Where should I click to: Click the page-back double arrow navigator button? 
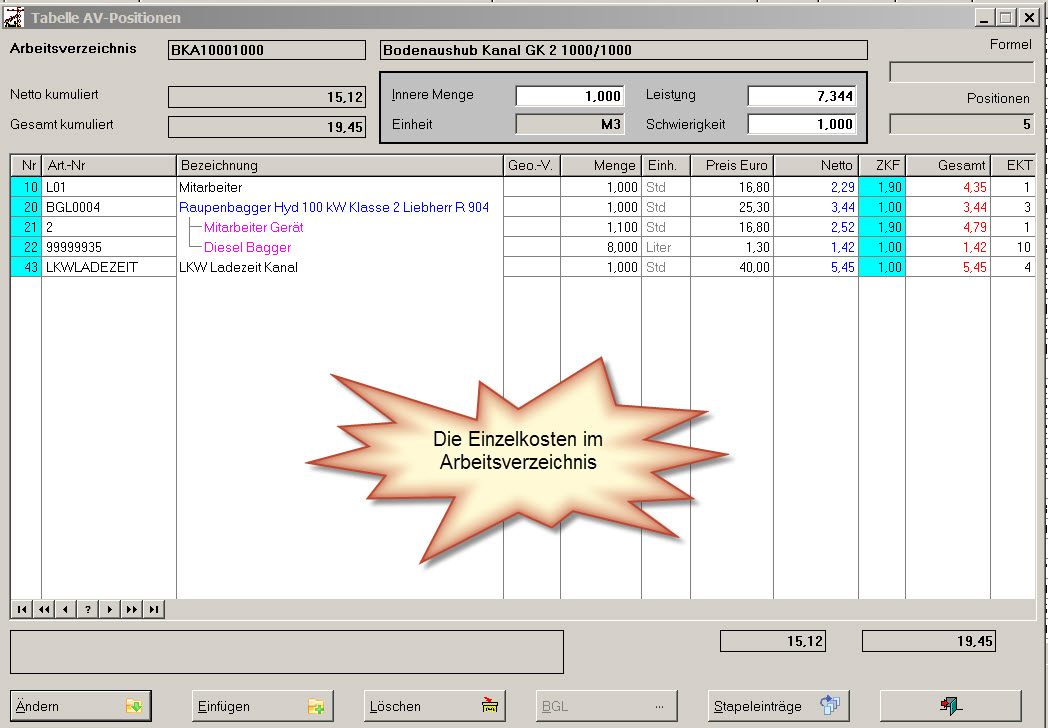[x=44, y=609]
